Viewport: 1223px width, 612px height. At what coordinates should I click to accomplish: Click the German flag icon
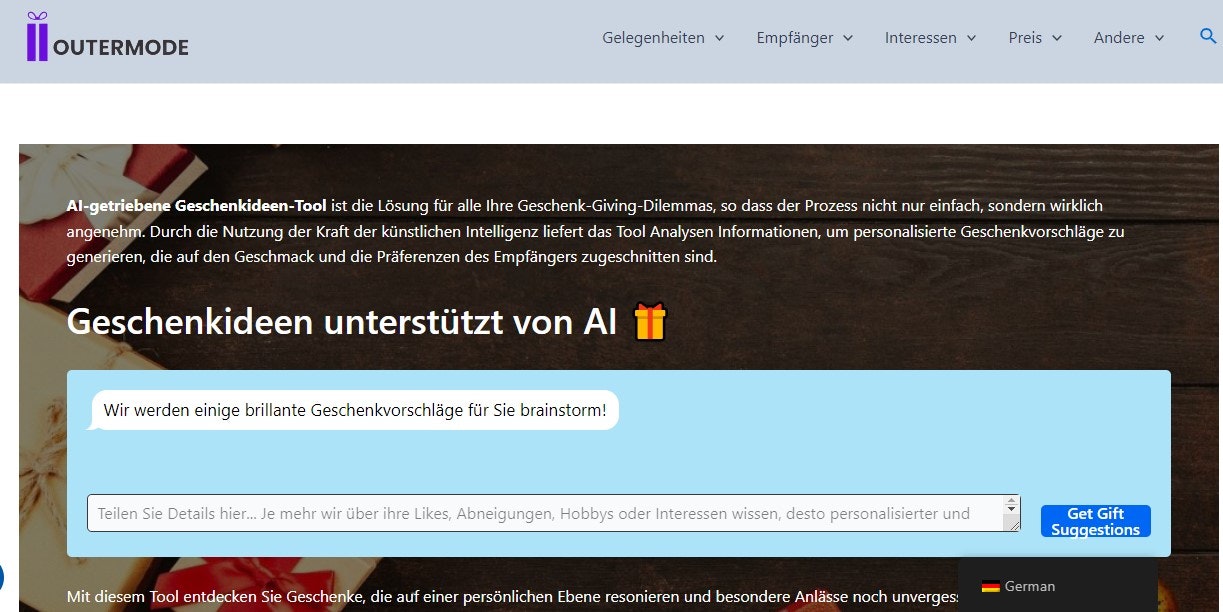990,587
